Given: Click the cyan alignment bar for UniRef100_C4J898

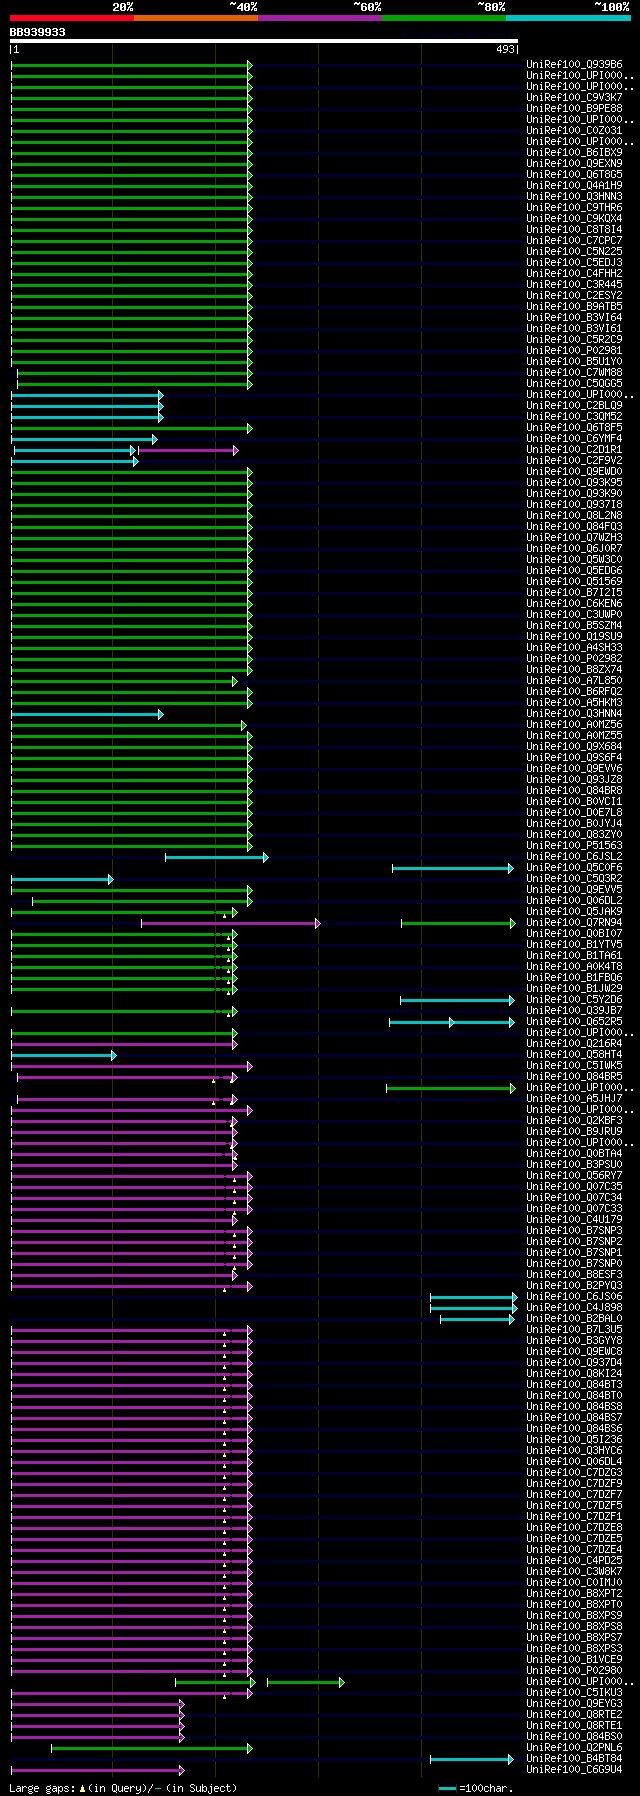Looking at the screenshot, I should click(474, 1308).
